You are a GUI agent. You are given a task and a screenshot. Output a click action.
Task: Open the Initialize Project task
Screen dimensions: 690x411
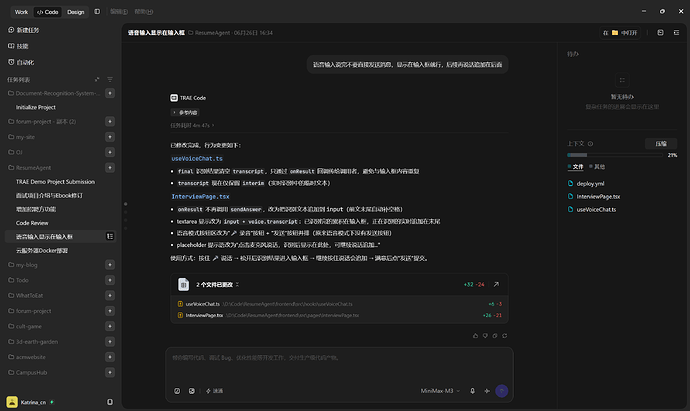tap(36, 107)
